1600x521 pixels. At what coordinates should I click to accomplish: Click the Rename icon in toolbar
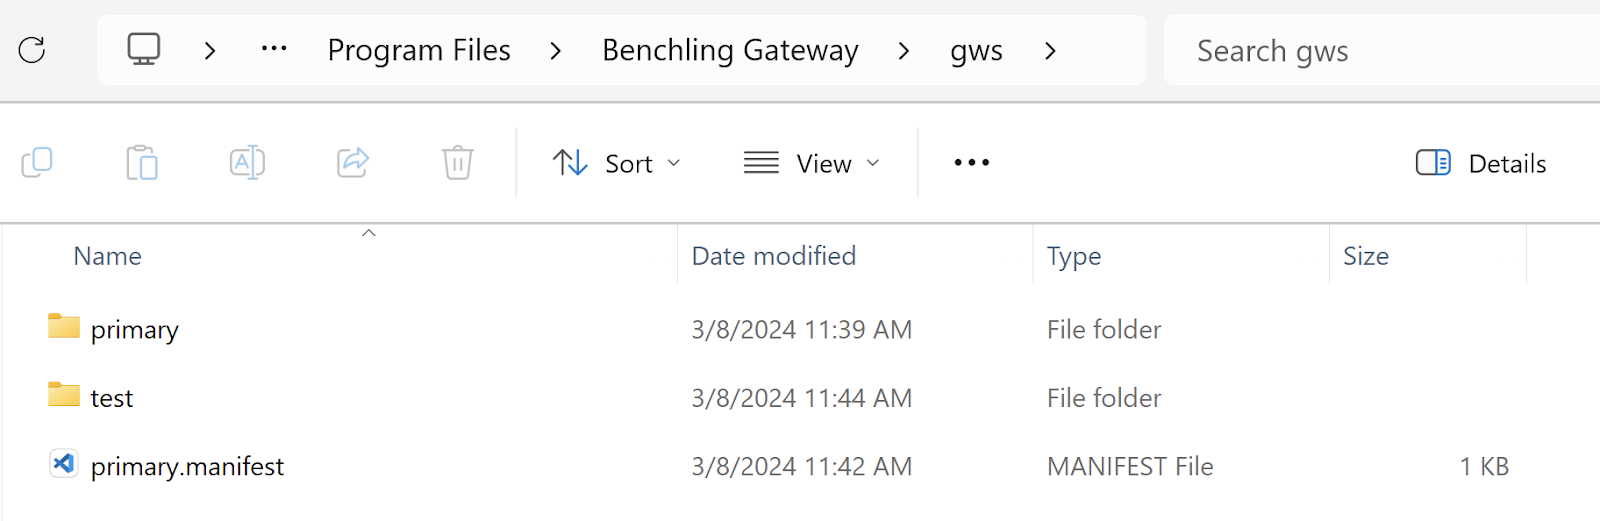(x=247, y=162)
